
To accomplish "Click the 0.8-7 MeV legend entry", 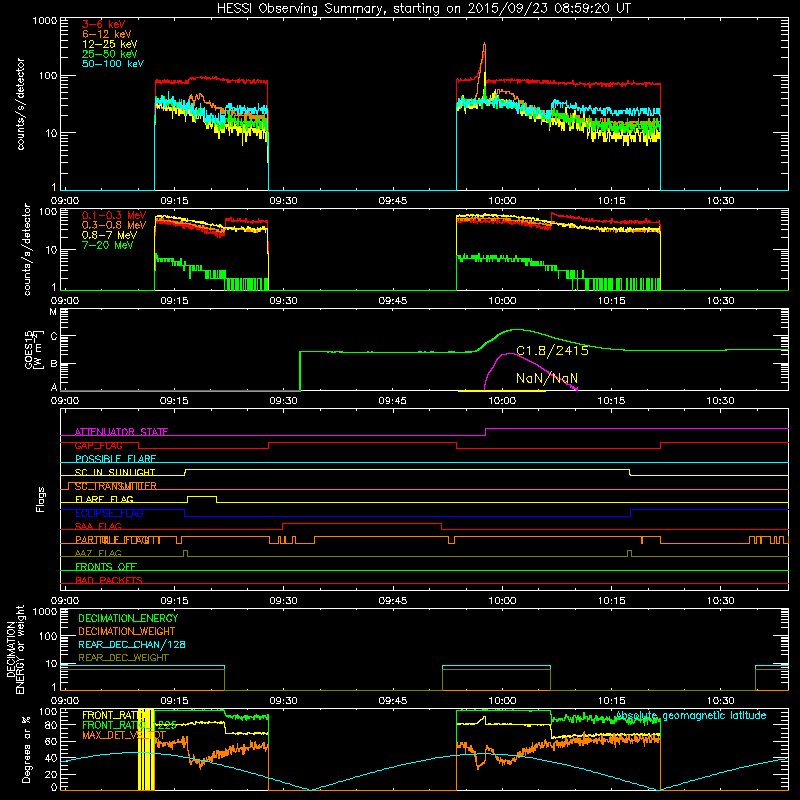I will (110, 235).
